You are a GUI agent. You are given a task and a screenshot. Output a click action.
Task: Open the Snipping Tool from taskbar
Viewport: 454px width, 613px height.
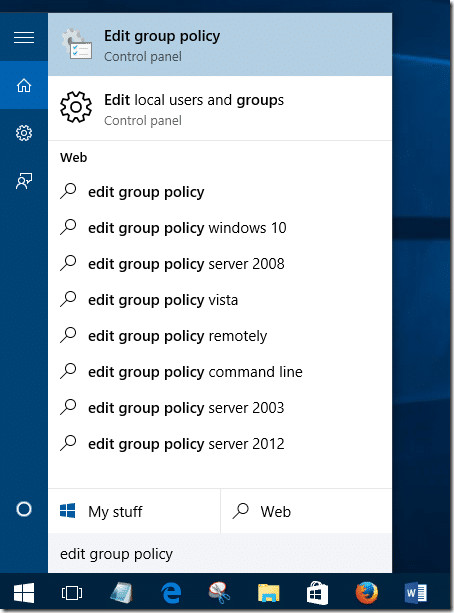[219, 593]
